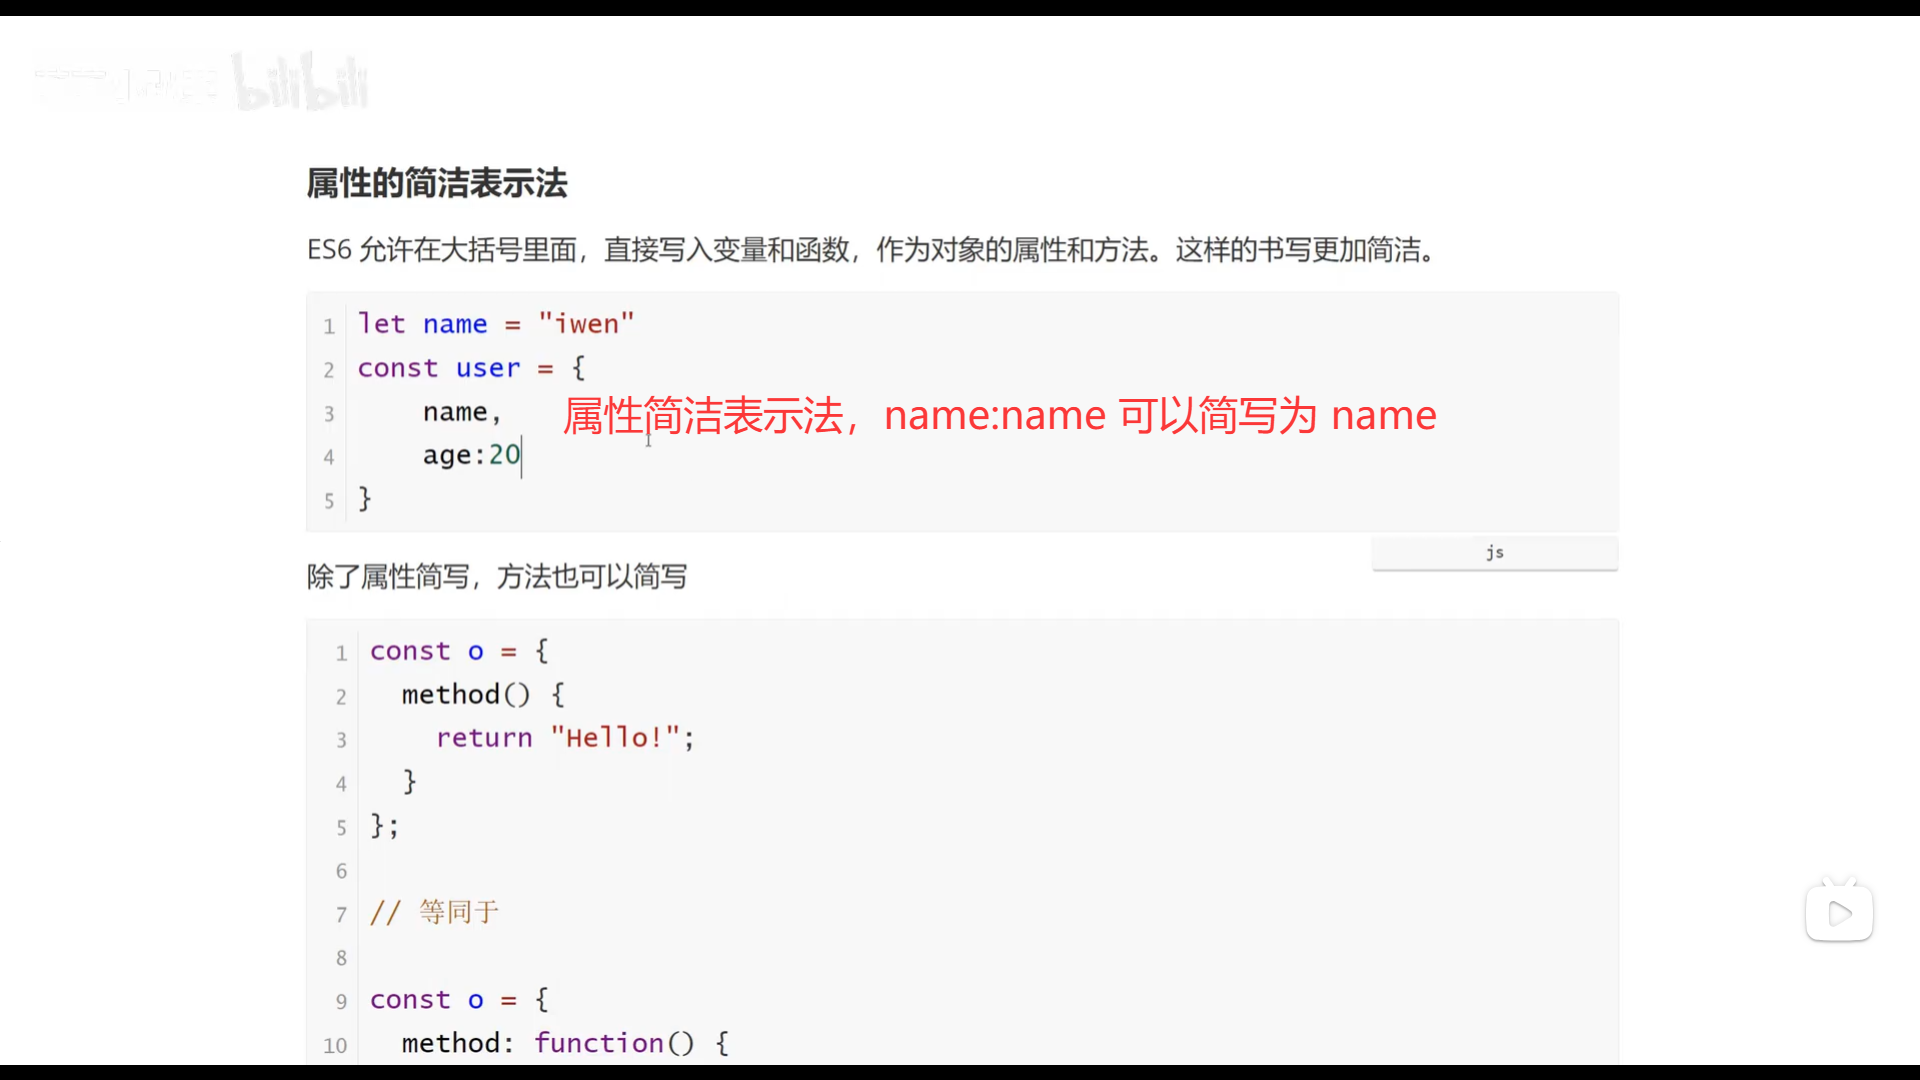The height and width of the screenshot is (1080, 1920).
Task: Click the text 除了属性简写，方法也可以简写
Action: pyautogui.click(x=497, y=577)
